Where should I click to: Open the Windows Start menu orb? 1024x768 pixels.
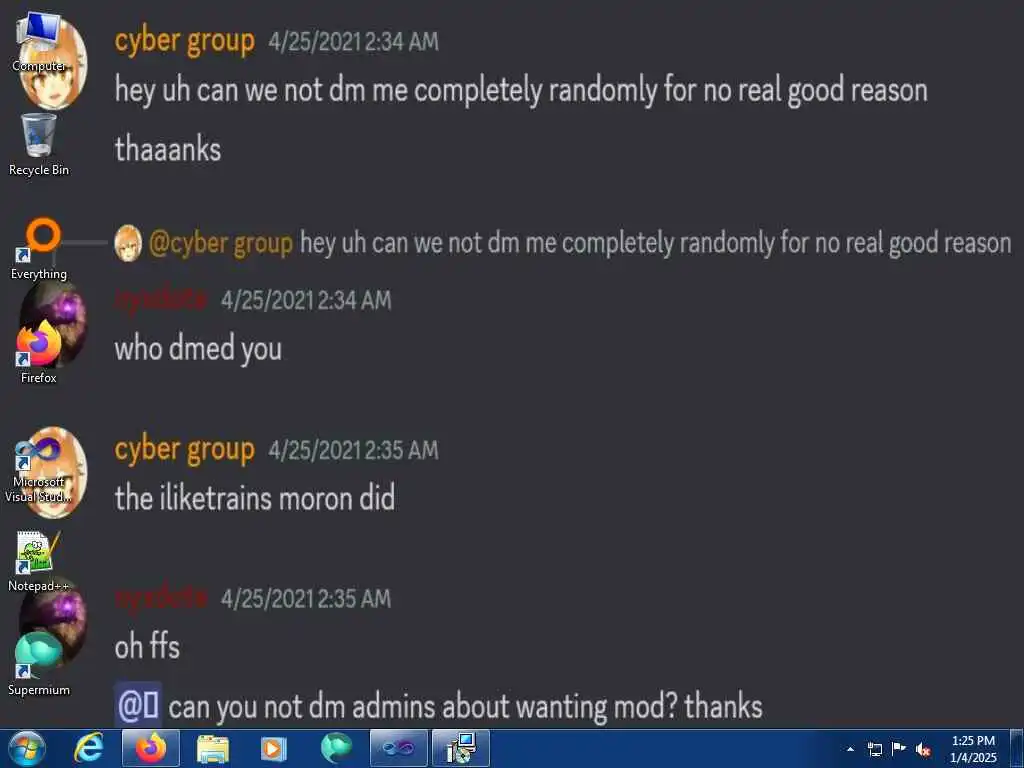(x=27, y=748)
